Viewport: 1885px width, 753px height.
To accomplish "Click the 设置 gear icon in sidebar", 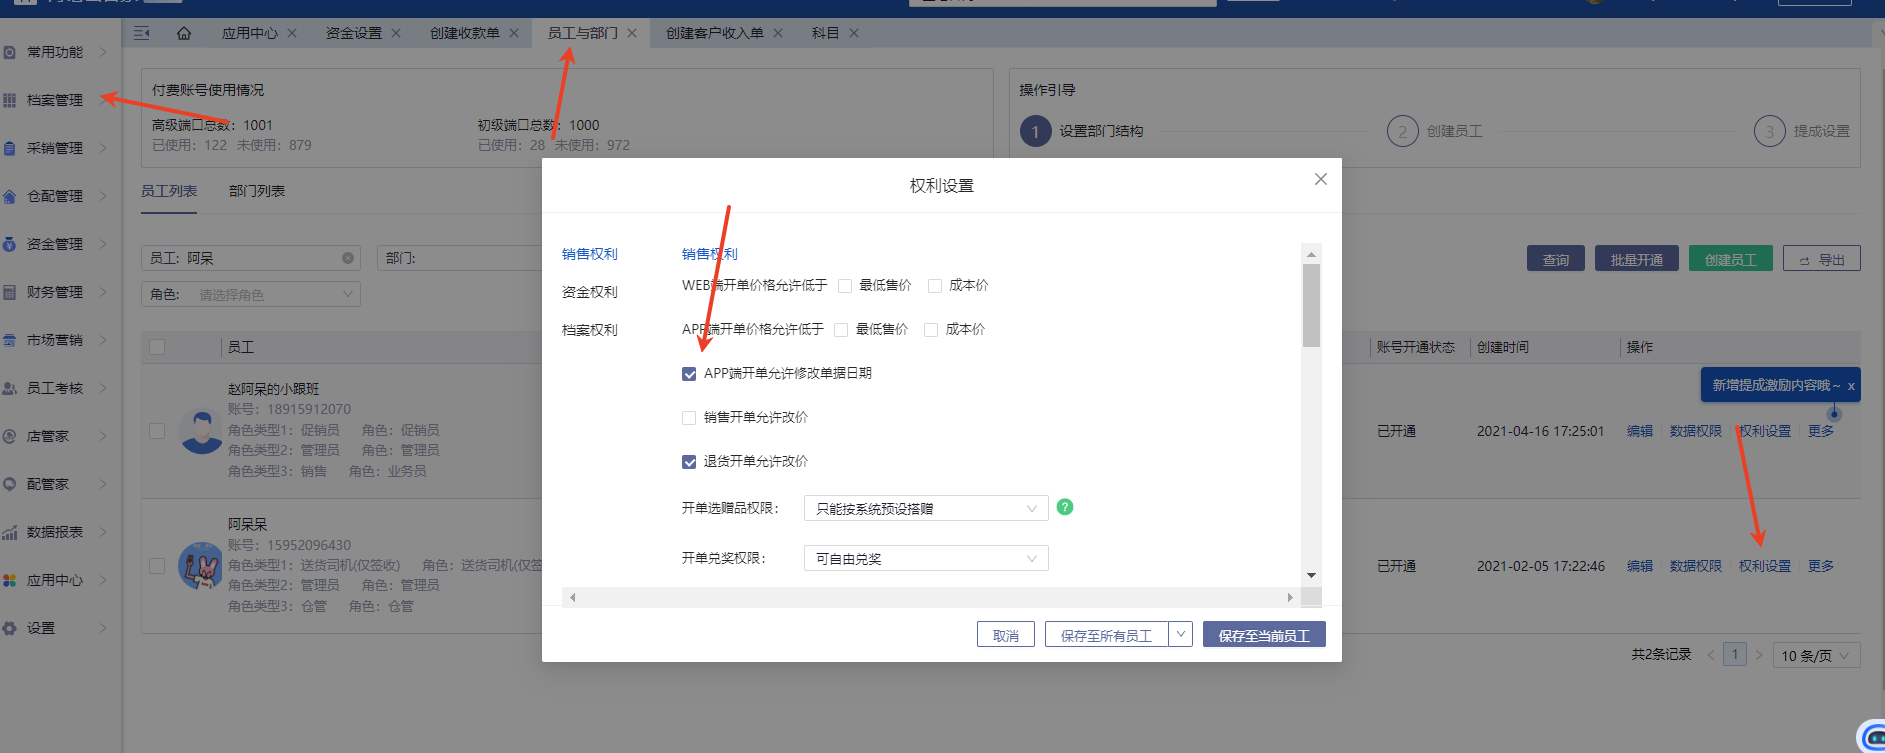I will (10, 628).
